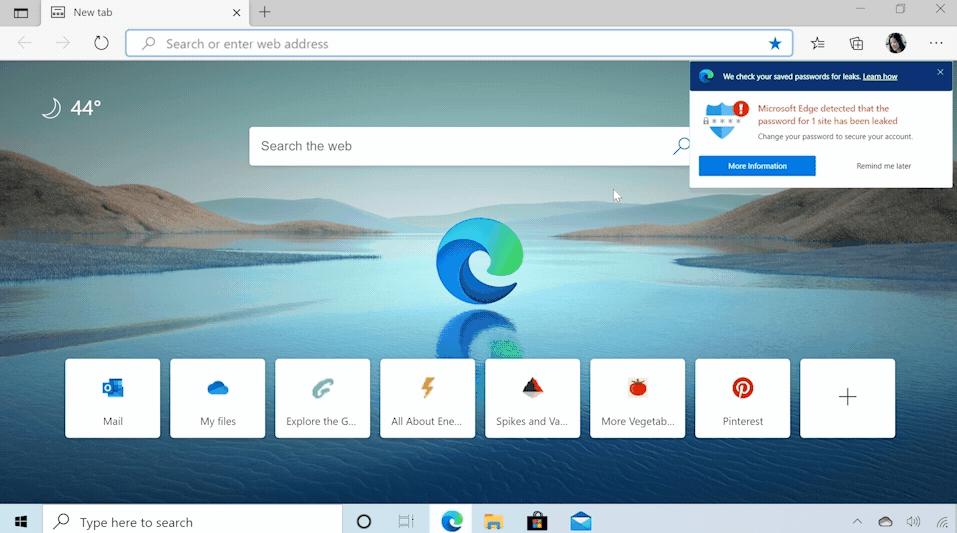
Task: Open the vertical tabs icon at top-left
Action: [21, 12]
